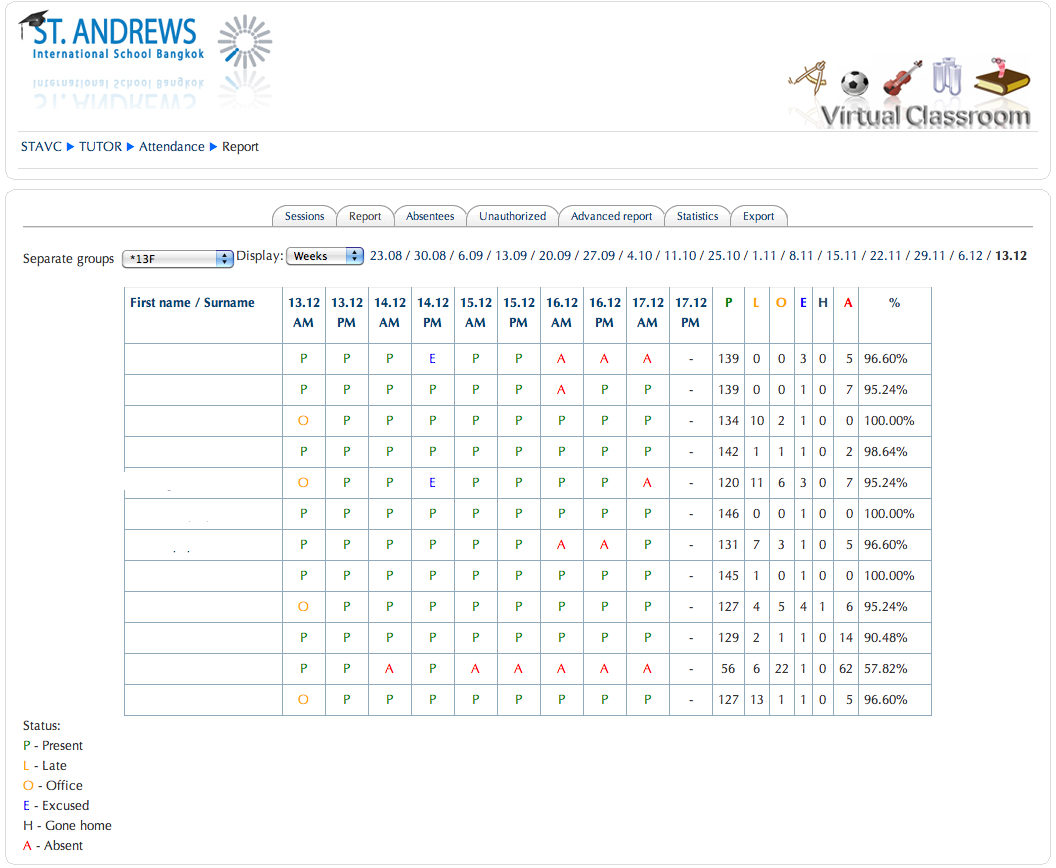Open the Separate groups selector showing *13F
This screenshot has width=1056, height=868.
tap(177, 258)
